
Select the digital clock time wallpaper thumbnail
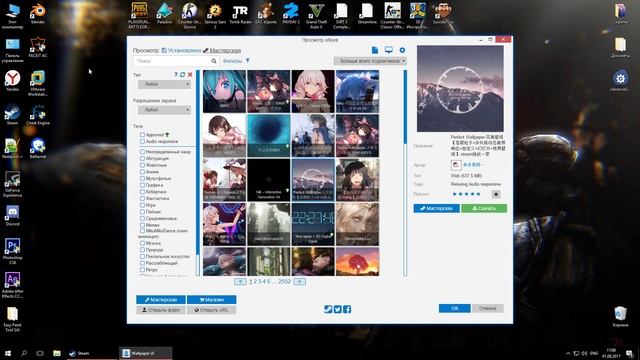(x=313, y=224)
